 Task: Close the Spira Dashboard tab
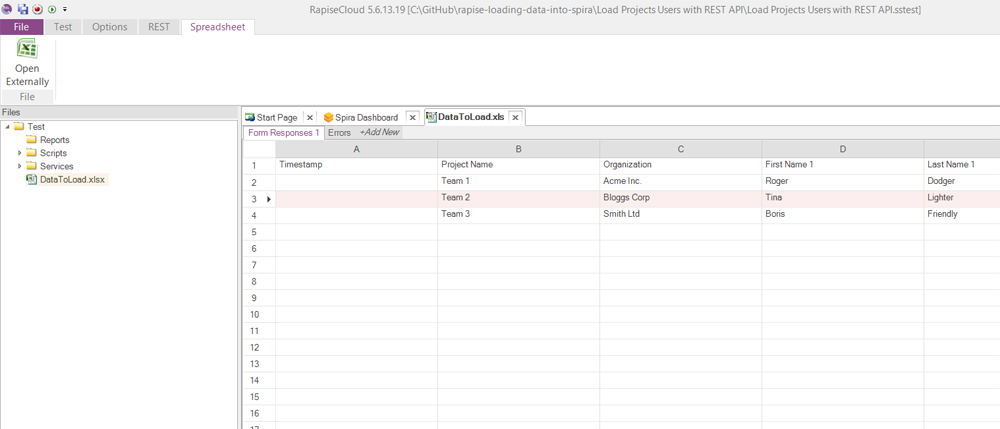tap(412, 117)
